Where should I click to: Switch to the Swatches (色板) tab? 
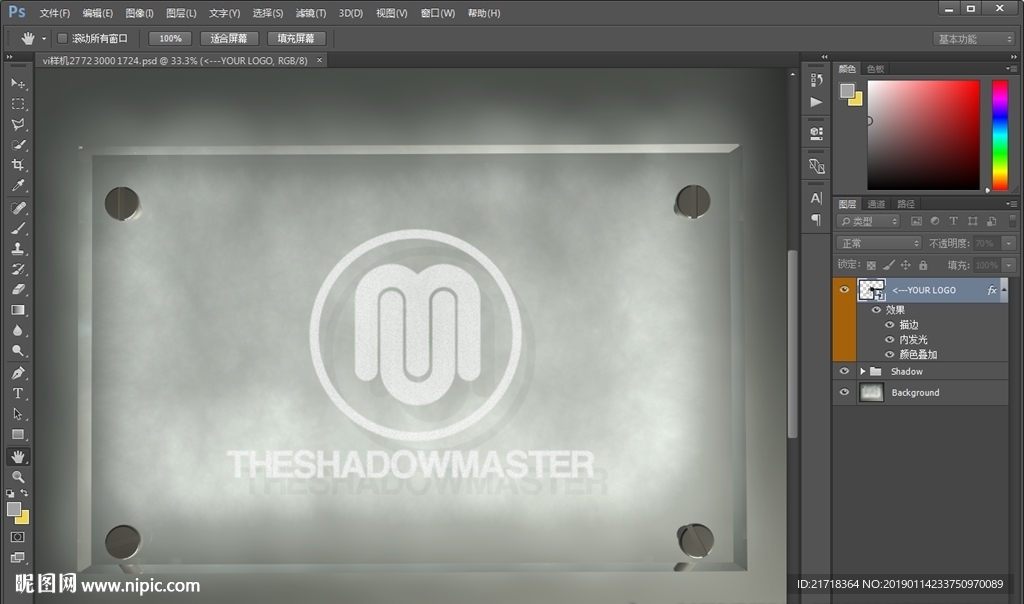coord(874,69)
